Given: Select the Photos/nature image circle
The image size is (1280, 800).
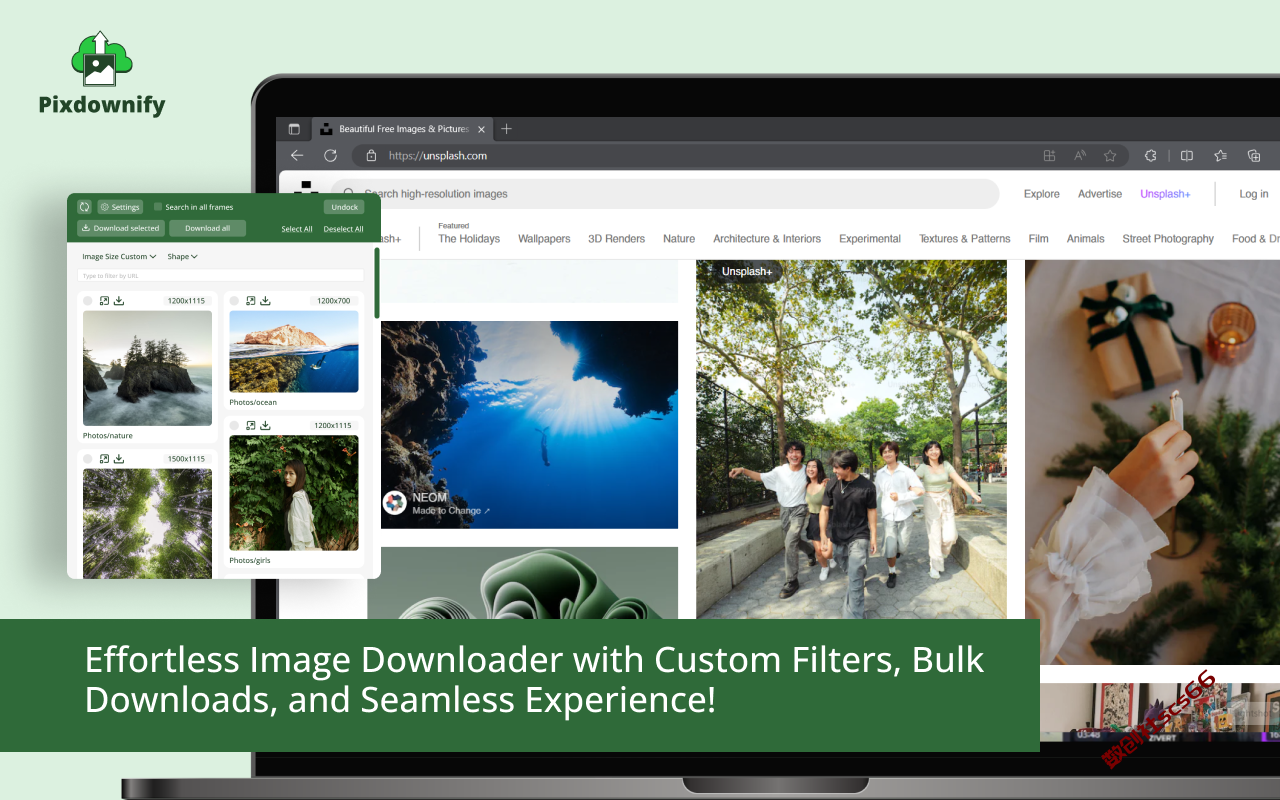Looking at the screenshot, I should pos(88,301).
